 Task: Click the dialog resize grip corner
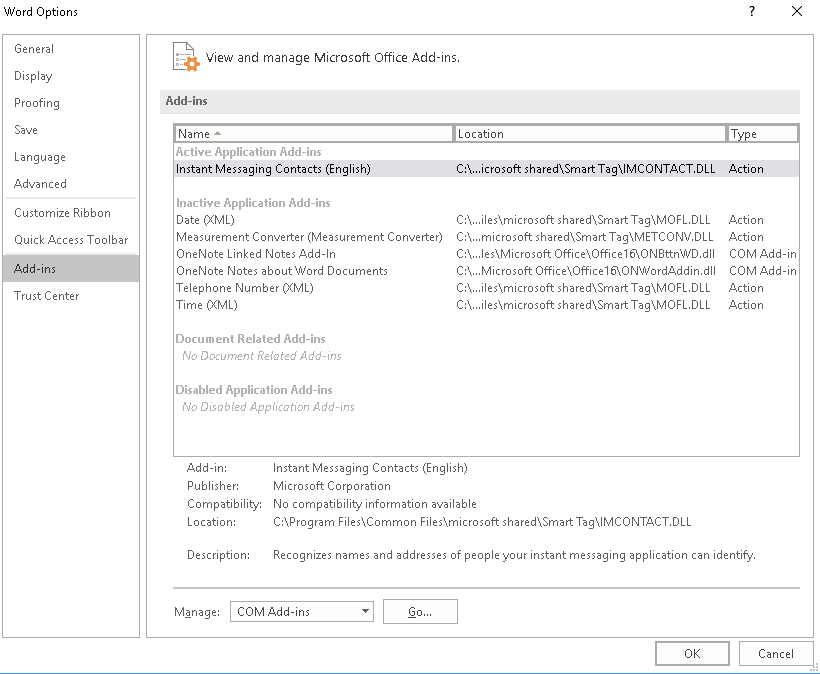[x=814, y=668]
